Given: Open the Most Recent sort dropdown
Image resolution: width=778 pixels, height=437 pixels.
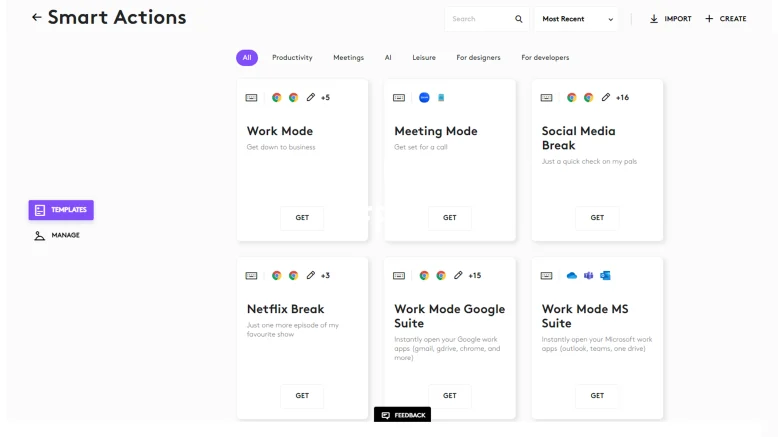Looking at the screenshot, I should coord(577,19).
